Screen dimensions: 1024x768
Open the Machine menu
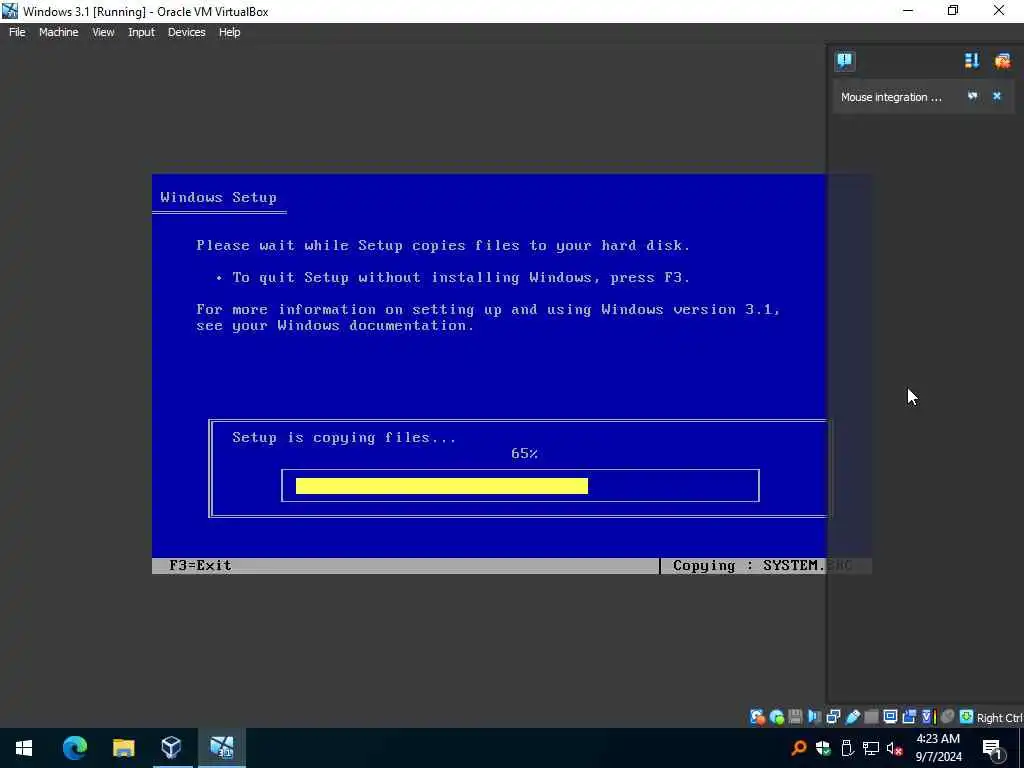pyautogui.click(x=58, y=32)
